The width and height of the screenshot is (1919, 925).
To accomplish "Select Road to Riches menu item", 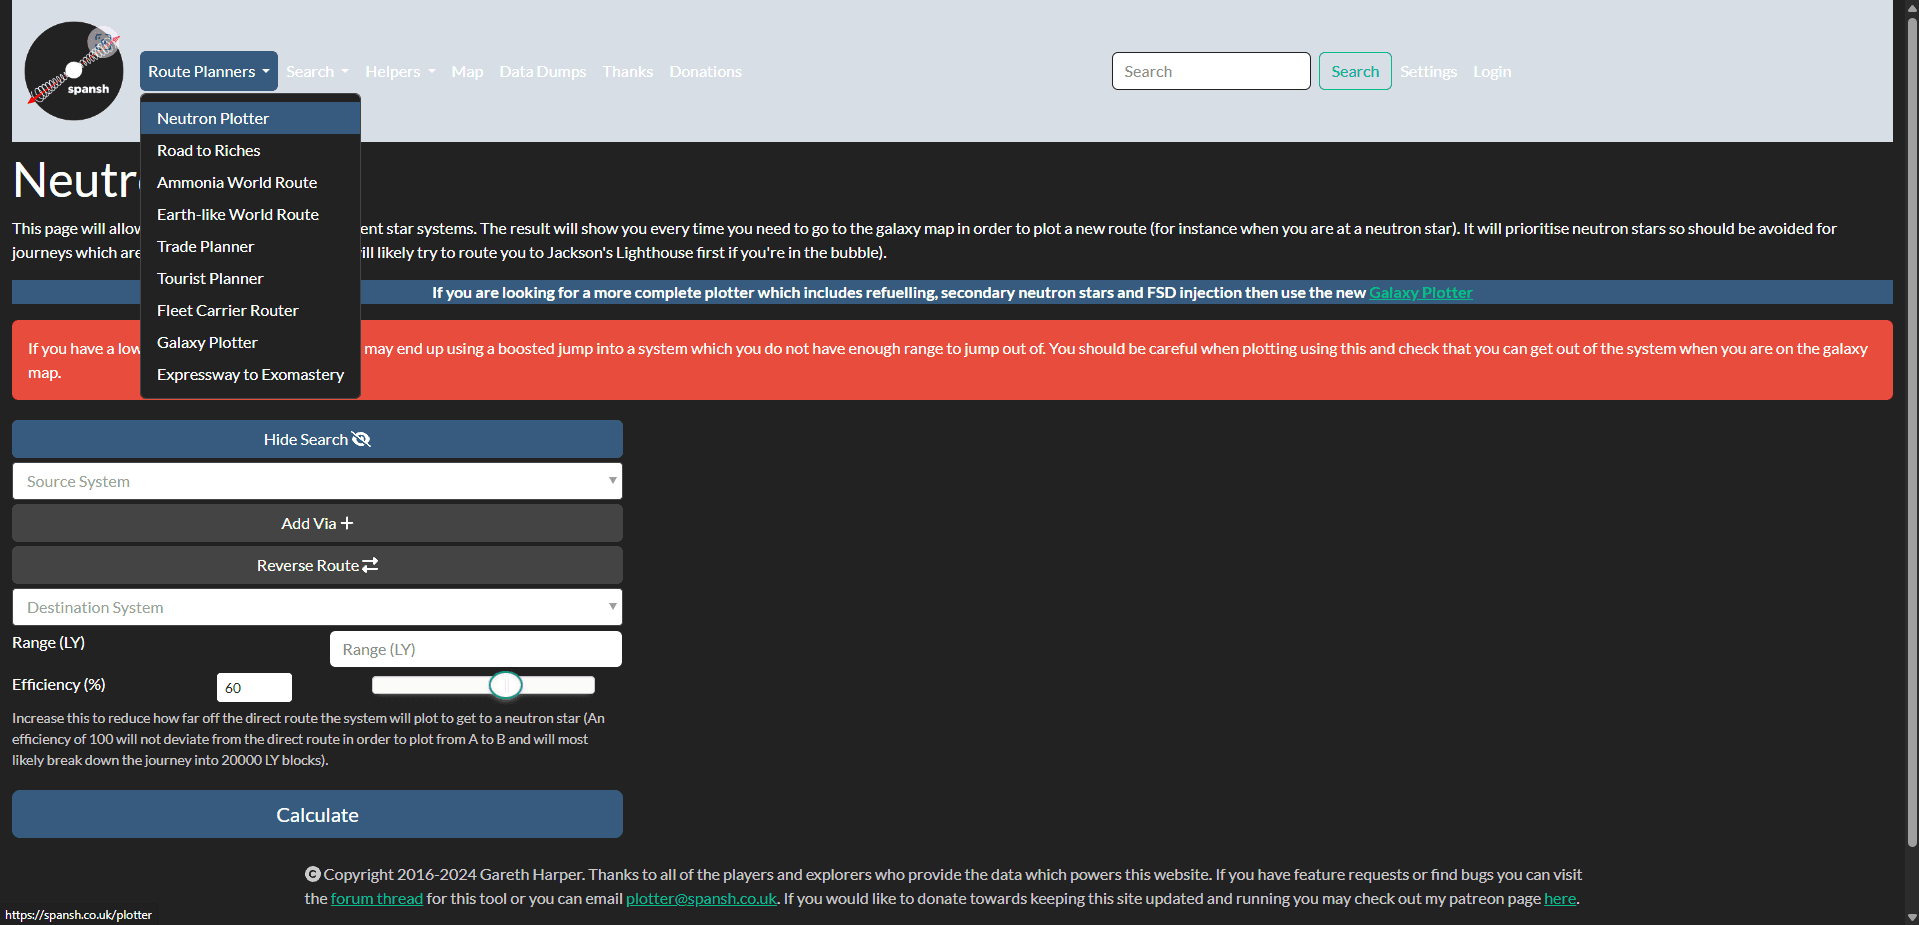I will (209, 150).
